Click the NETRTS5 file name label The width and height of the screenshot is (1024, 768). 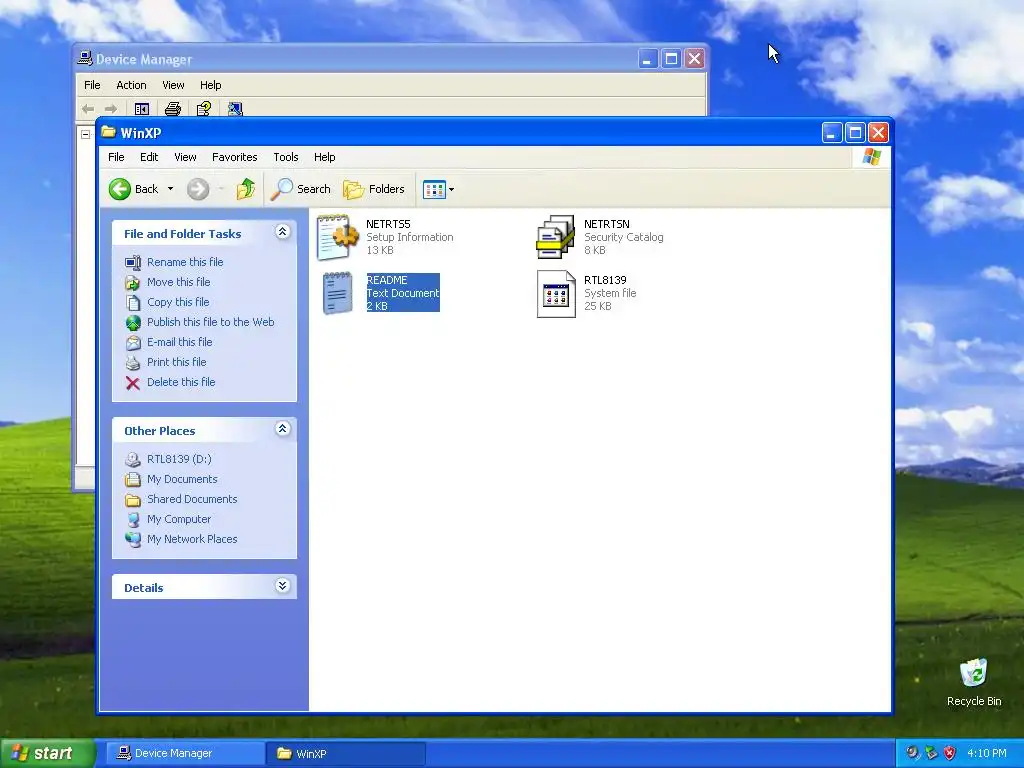click(x=388, y=224)
